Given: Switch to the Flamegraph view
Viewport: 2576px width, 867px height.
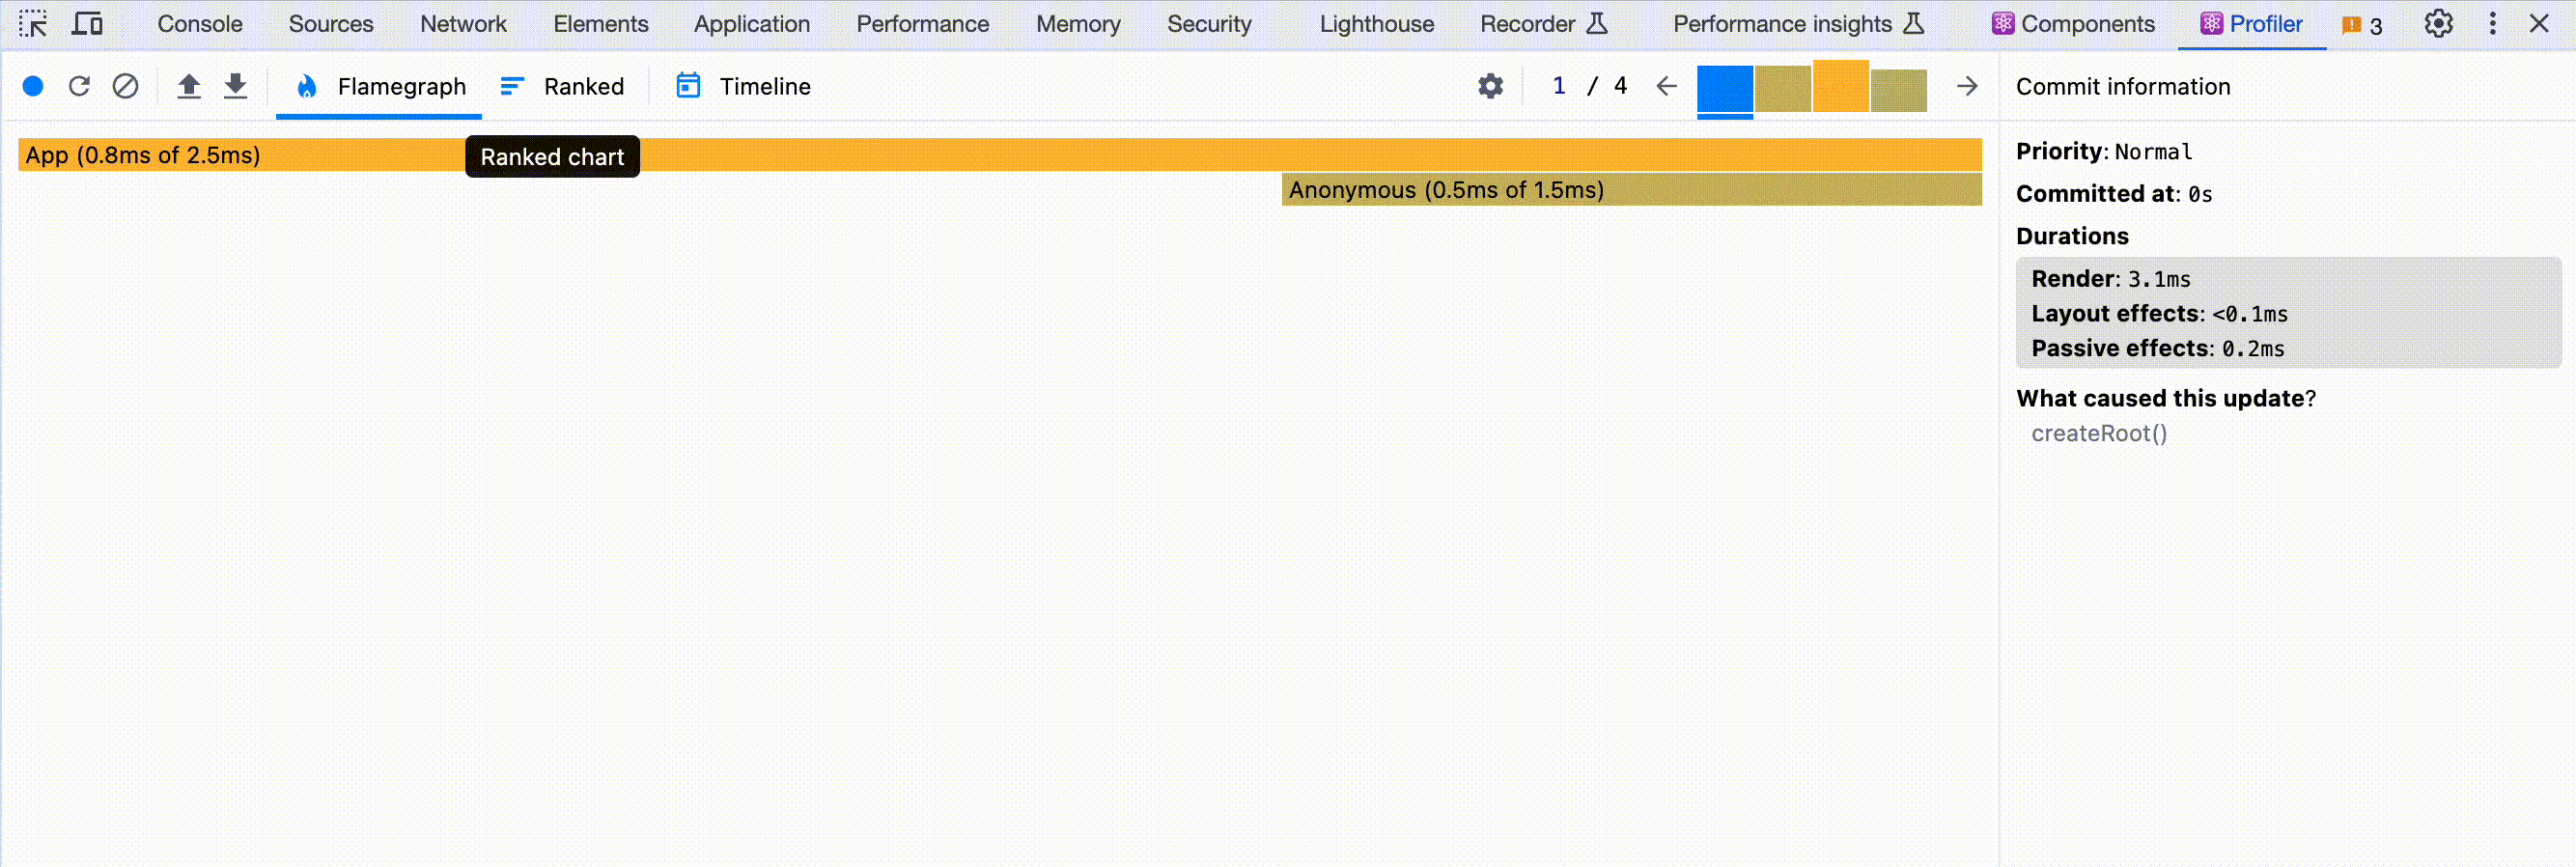Looking at the screenshot, I should click(380, 87).
